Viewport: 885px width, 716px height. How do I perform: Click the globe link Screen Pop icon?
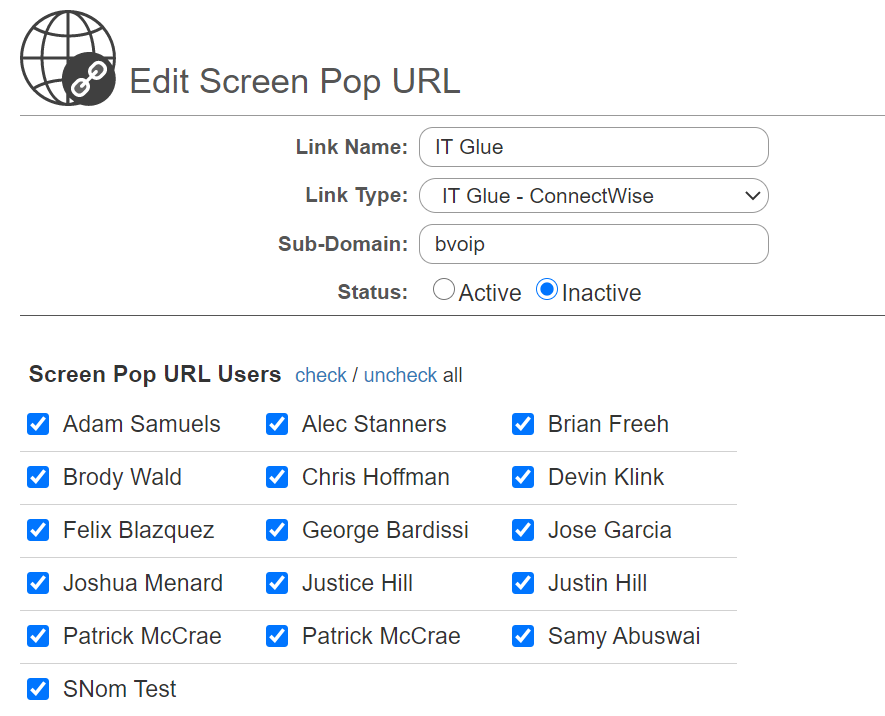68,58
